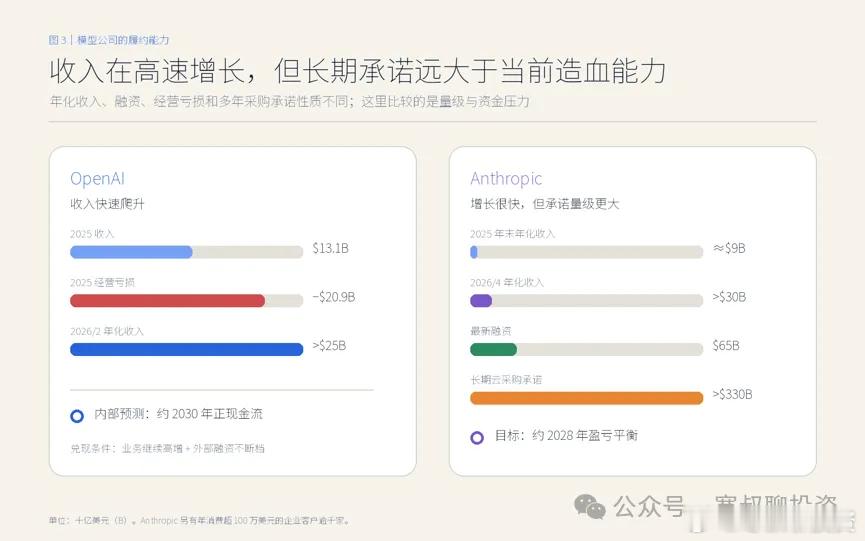The width and height of the screenshot is (865, 541).
Task: Click the blue circle beside 内部预测
Action: pos(77,416)
